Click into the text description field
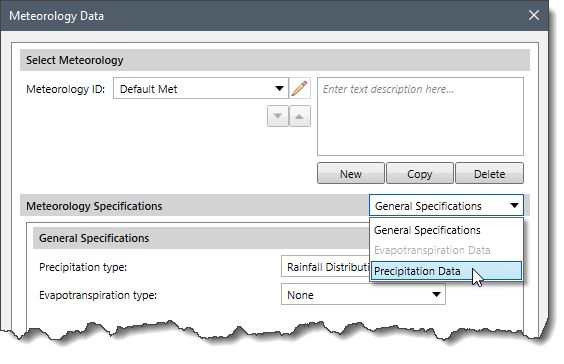Image resolution: width=564 pixels, height=364 pixels. (420, 117)
